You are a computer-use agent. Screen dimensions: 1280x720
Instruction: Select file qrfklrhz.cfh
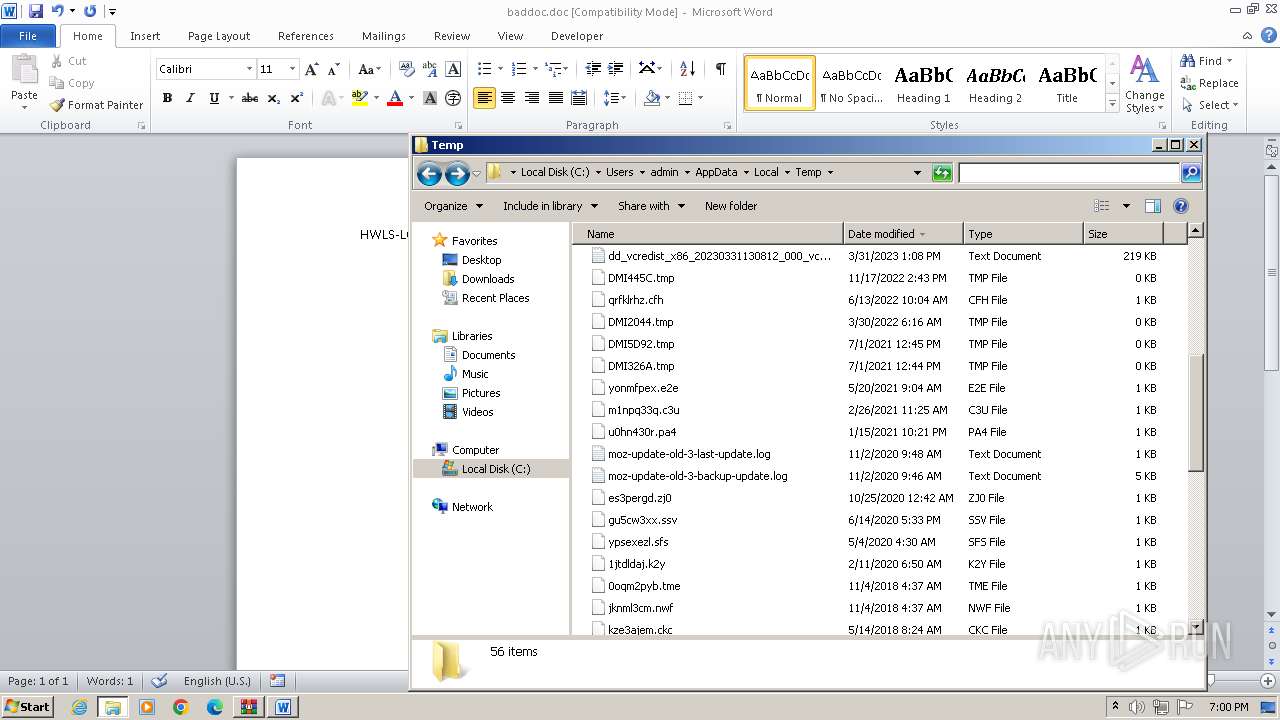[635, 300]
